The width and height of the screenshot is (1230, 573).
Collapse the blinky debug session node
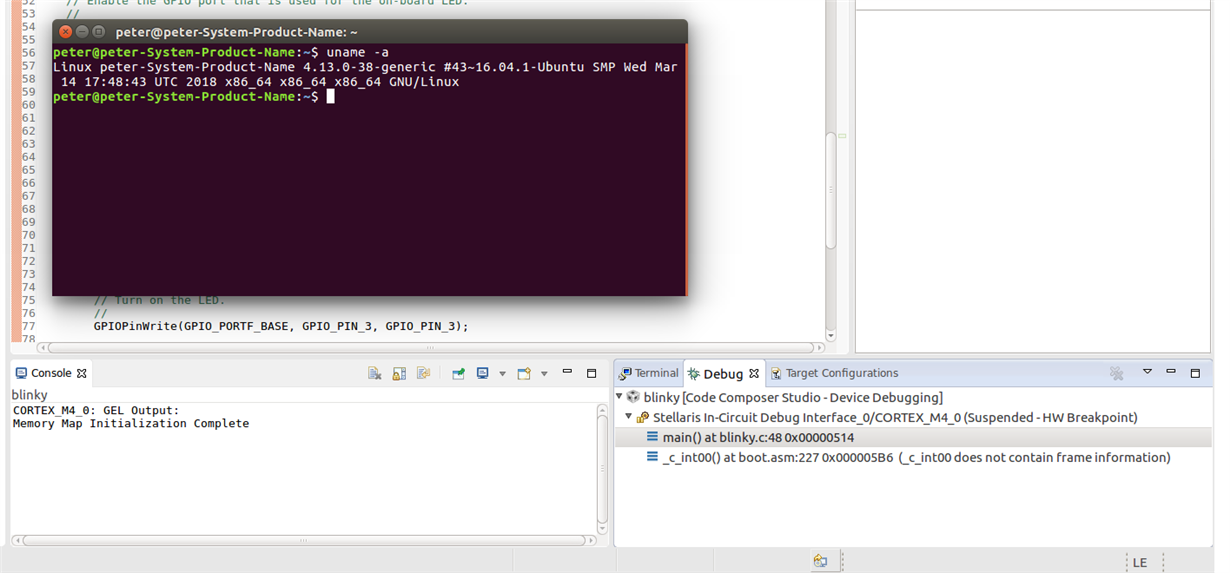[x=619, y=397]
